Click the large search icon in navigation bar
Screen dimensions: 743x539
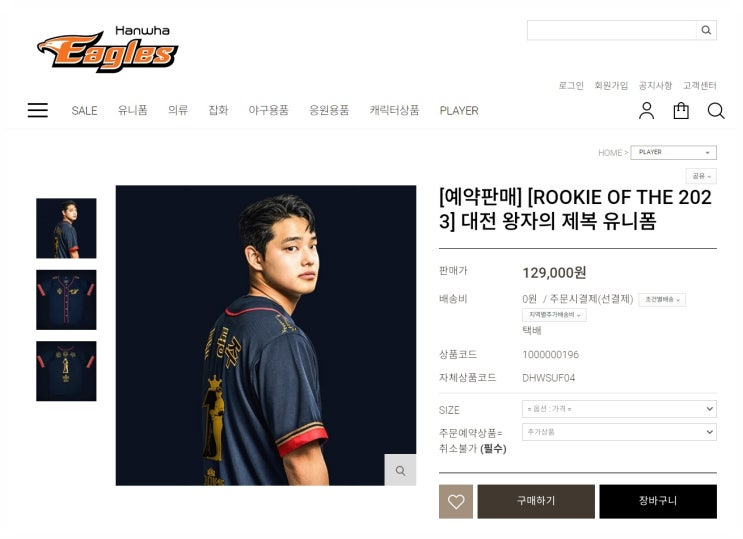[x=716, y=111]
